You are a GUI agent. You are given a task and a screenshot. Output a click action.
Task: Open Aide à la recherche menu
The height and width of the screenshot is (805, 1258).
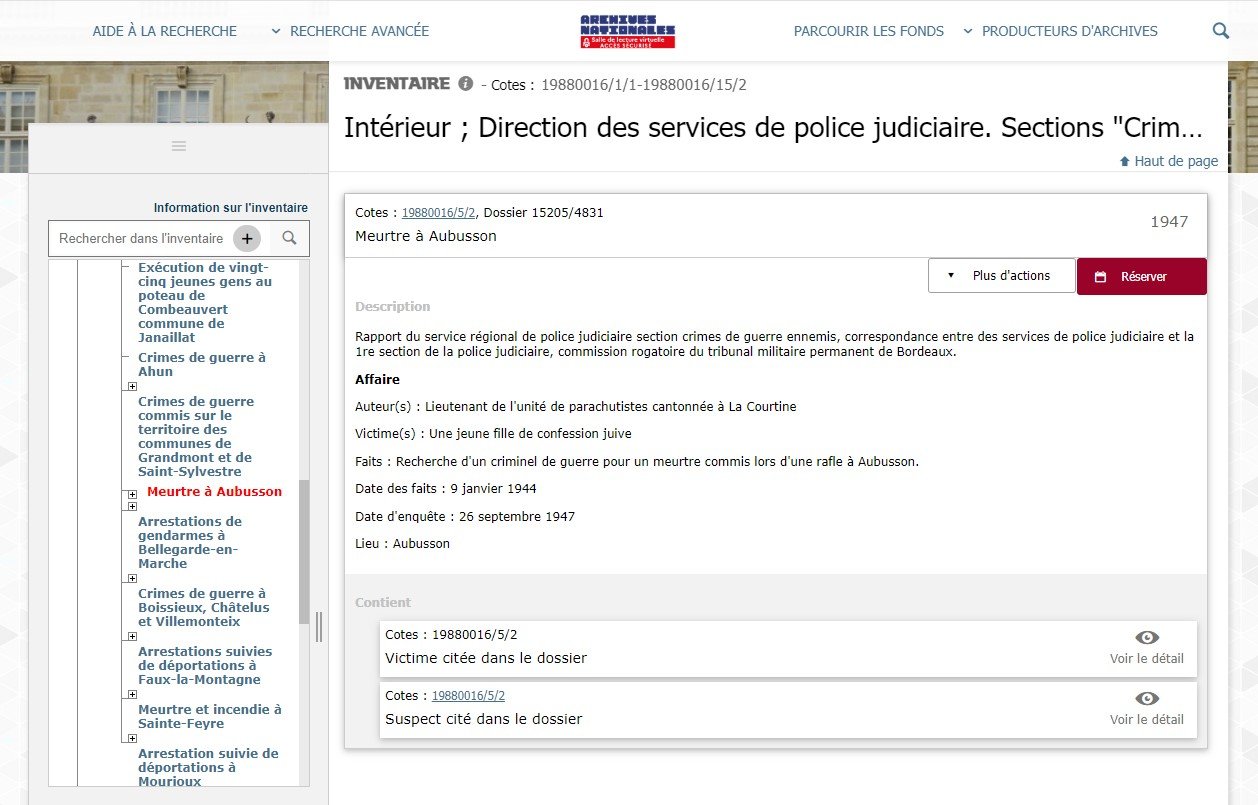[164, 31]
